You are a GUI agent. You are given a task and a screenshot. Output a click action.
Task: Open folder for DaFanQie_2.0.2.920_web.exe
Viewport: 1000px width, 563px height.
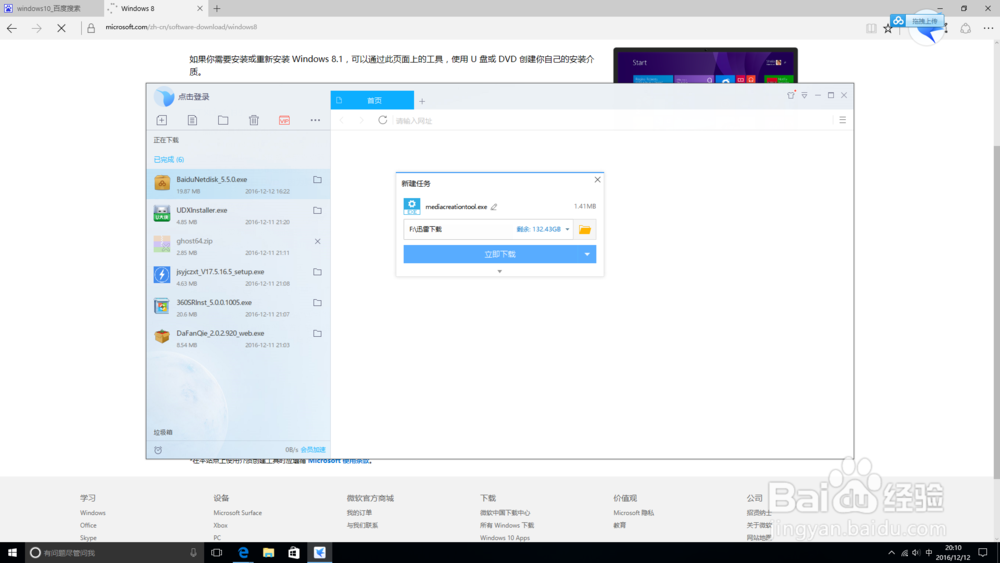pyautogui.click(x=317, y=333)
